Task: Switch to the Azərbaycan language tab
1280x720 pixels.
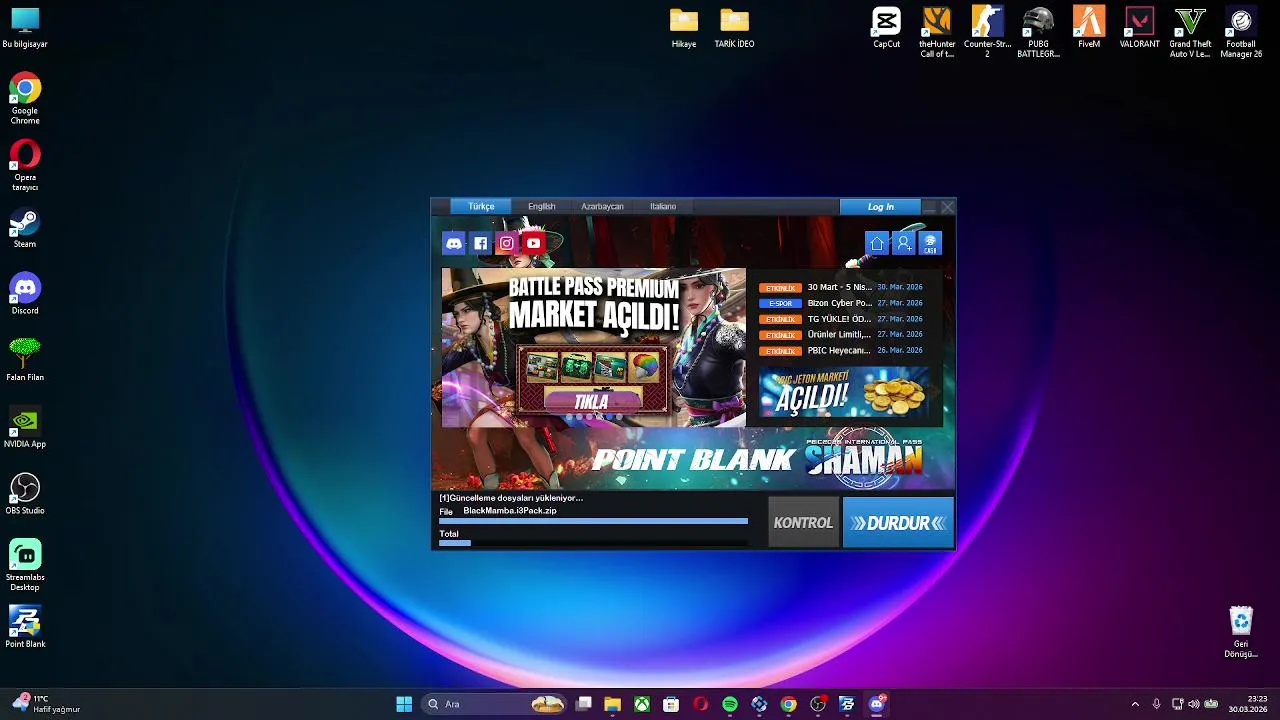Action: (602, 206)
